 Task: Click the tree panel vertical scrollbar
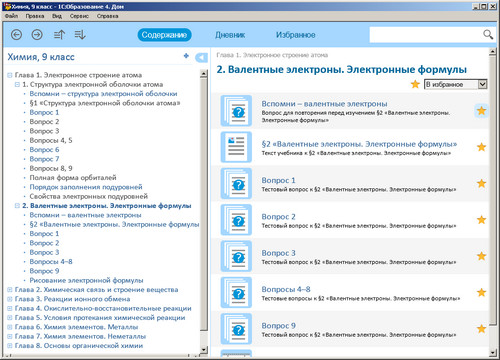(204, 204)
